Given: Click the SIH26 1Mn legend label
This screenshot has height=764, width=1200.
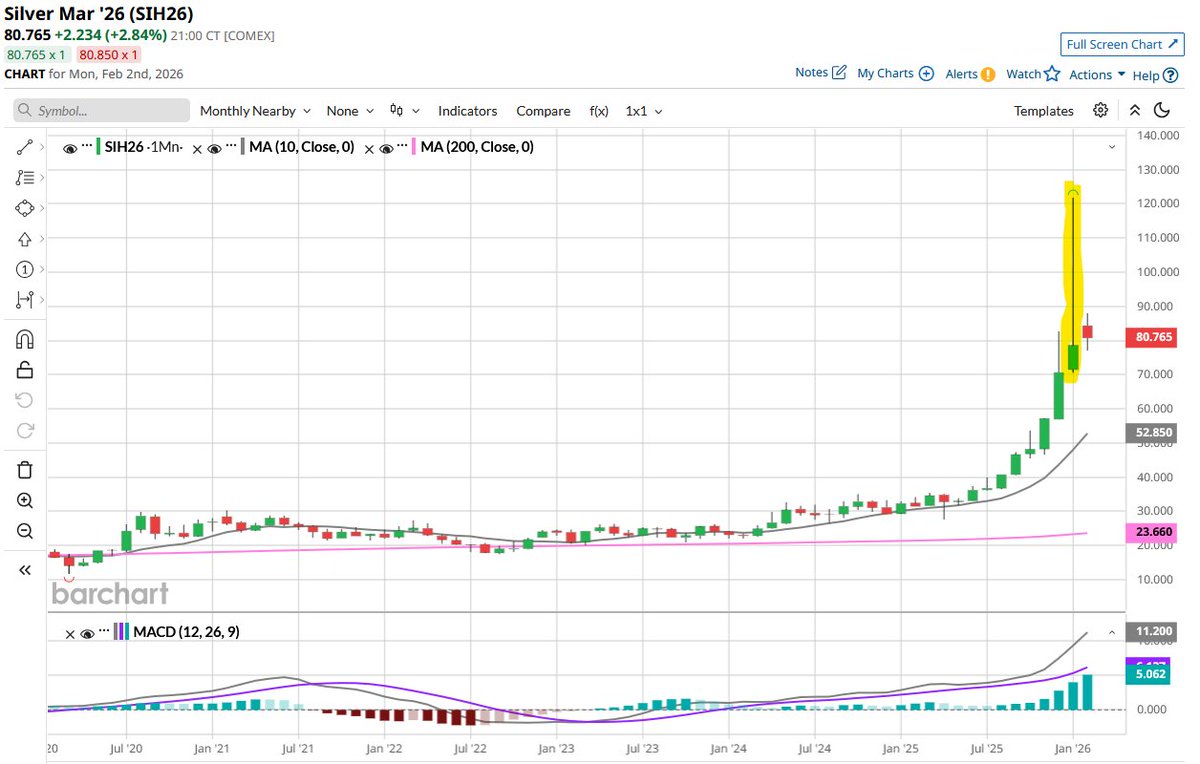Looking at the screenshot, I should (x=142, y=147).
